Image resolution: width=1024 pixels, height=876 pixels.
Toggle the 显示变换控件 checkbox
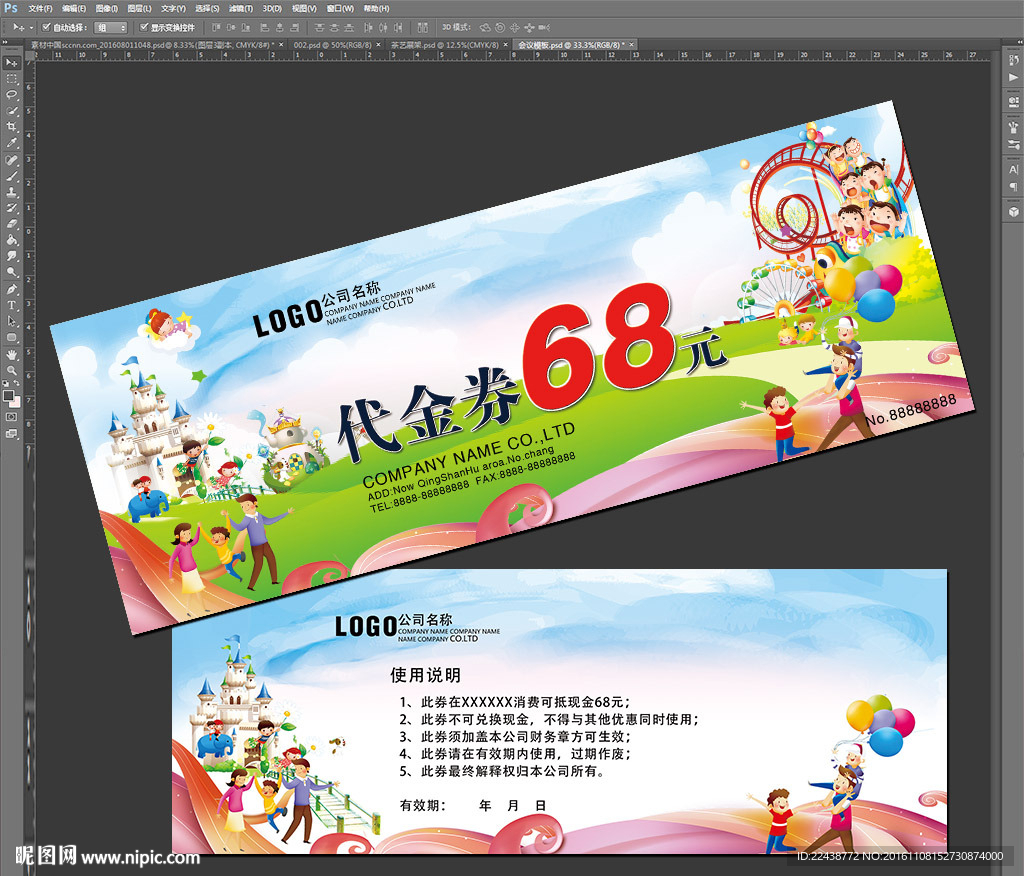click(x=144, y=27)
